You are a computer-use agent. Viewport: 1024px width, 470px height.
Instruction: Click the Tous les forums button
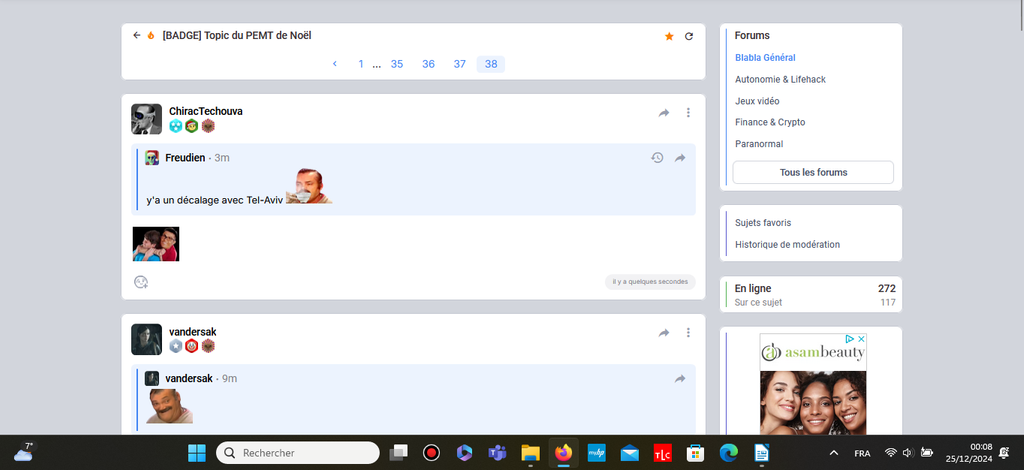pyautogui.click(x=813, y=172)
